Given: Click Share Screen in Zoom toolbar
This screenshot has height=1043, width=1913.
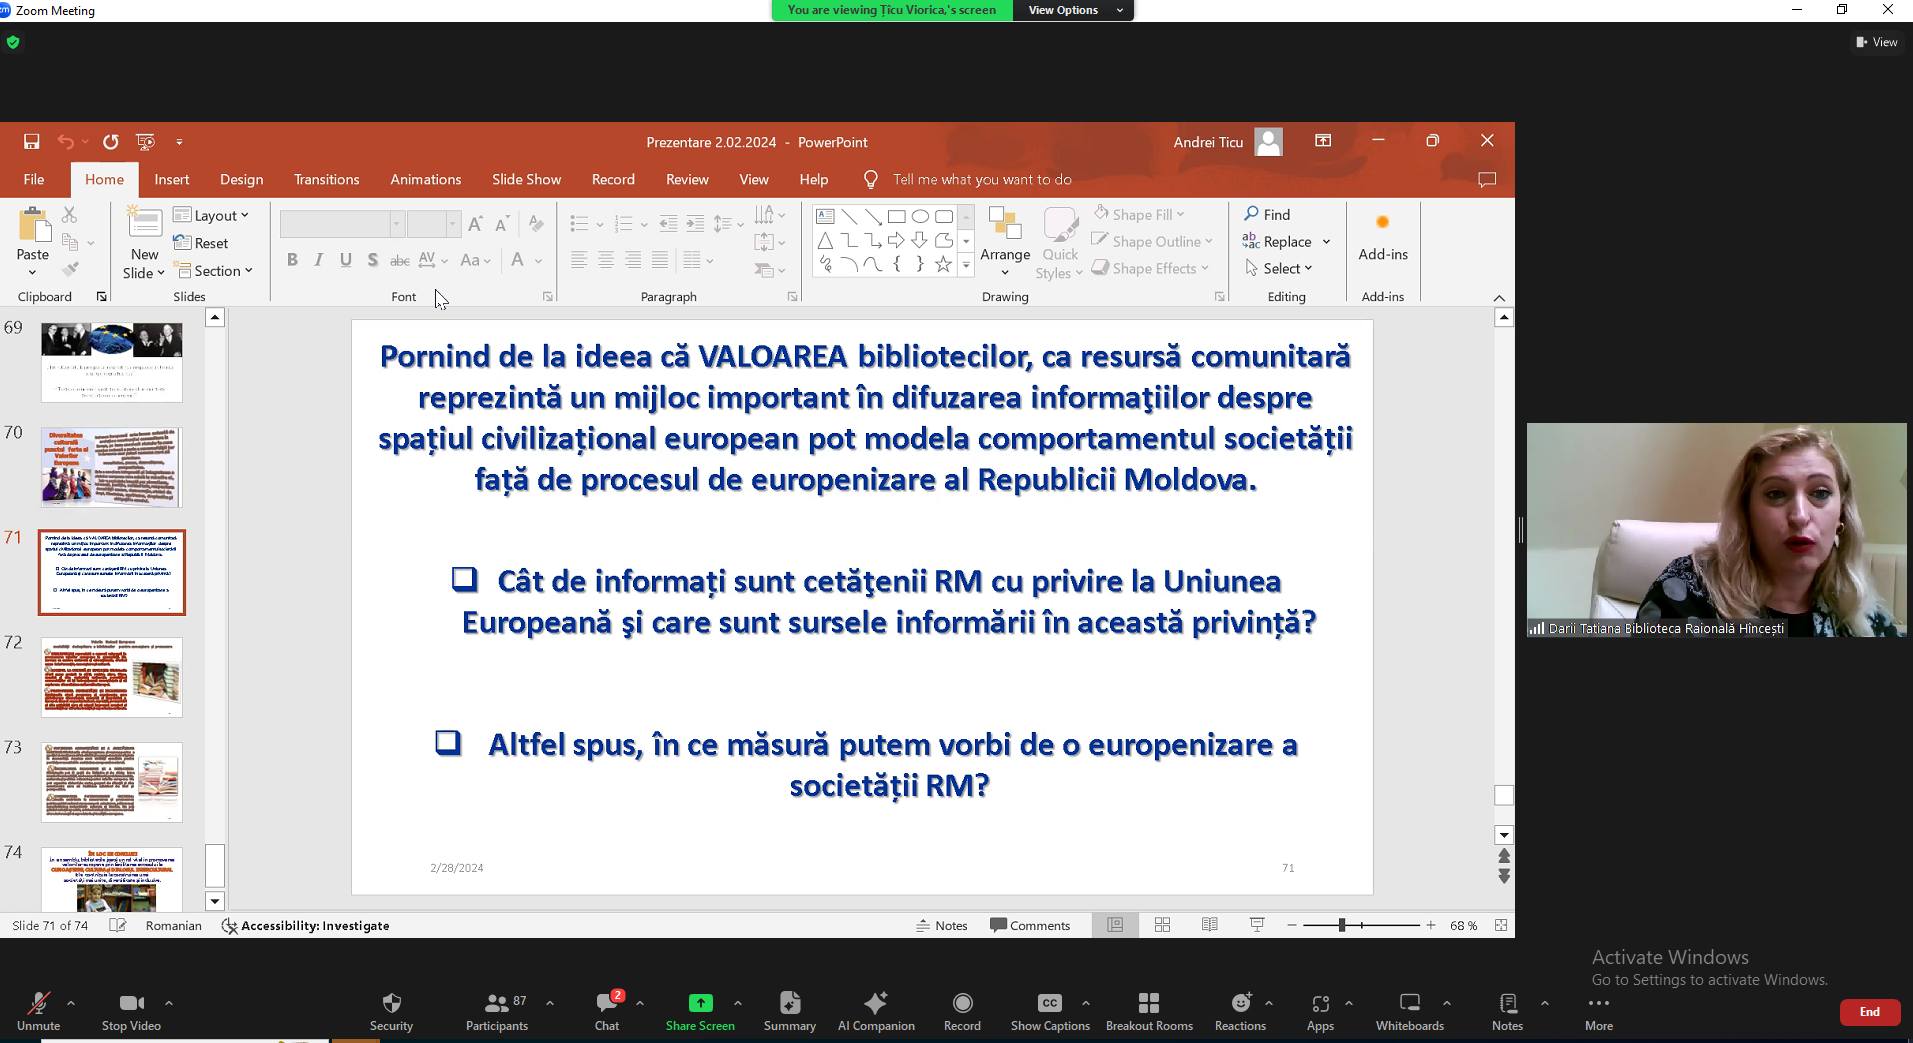Looking at the screenshot, I should pos(700,1011).
